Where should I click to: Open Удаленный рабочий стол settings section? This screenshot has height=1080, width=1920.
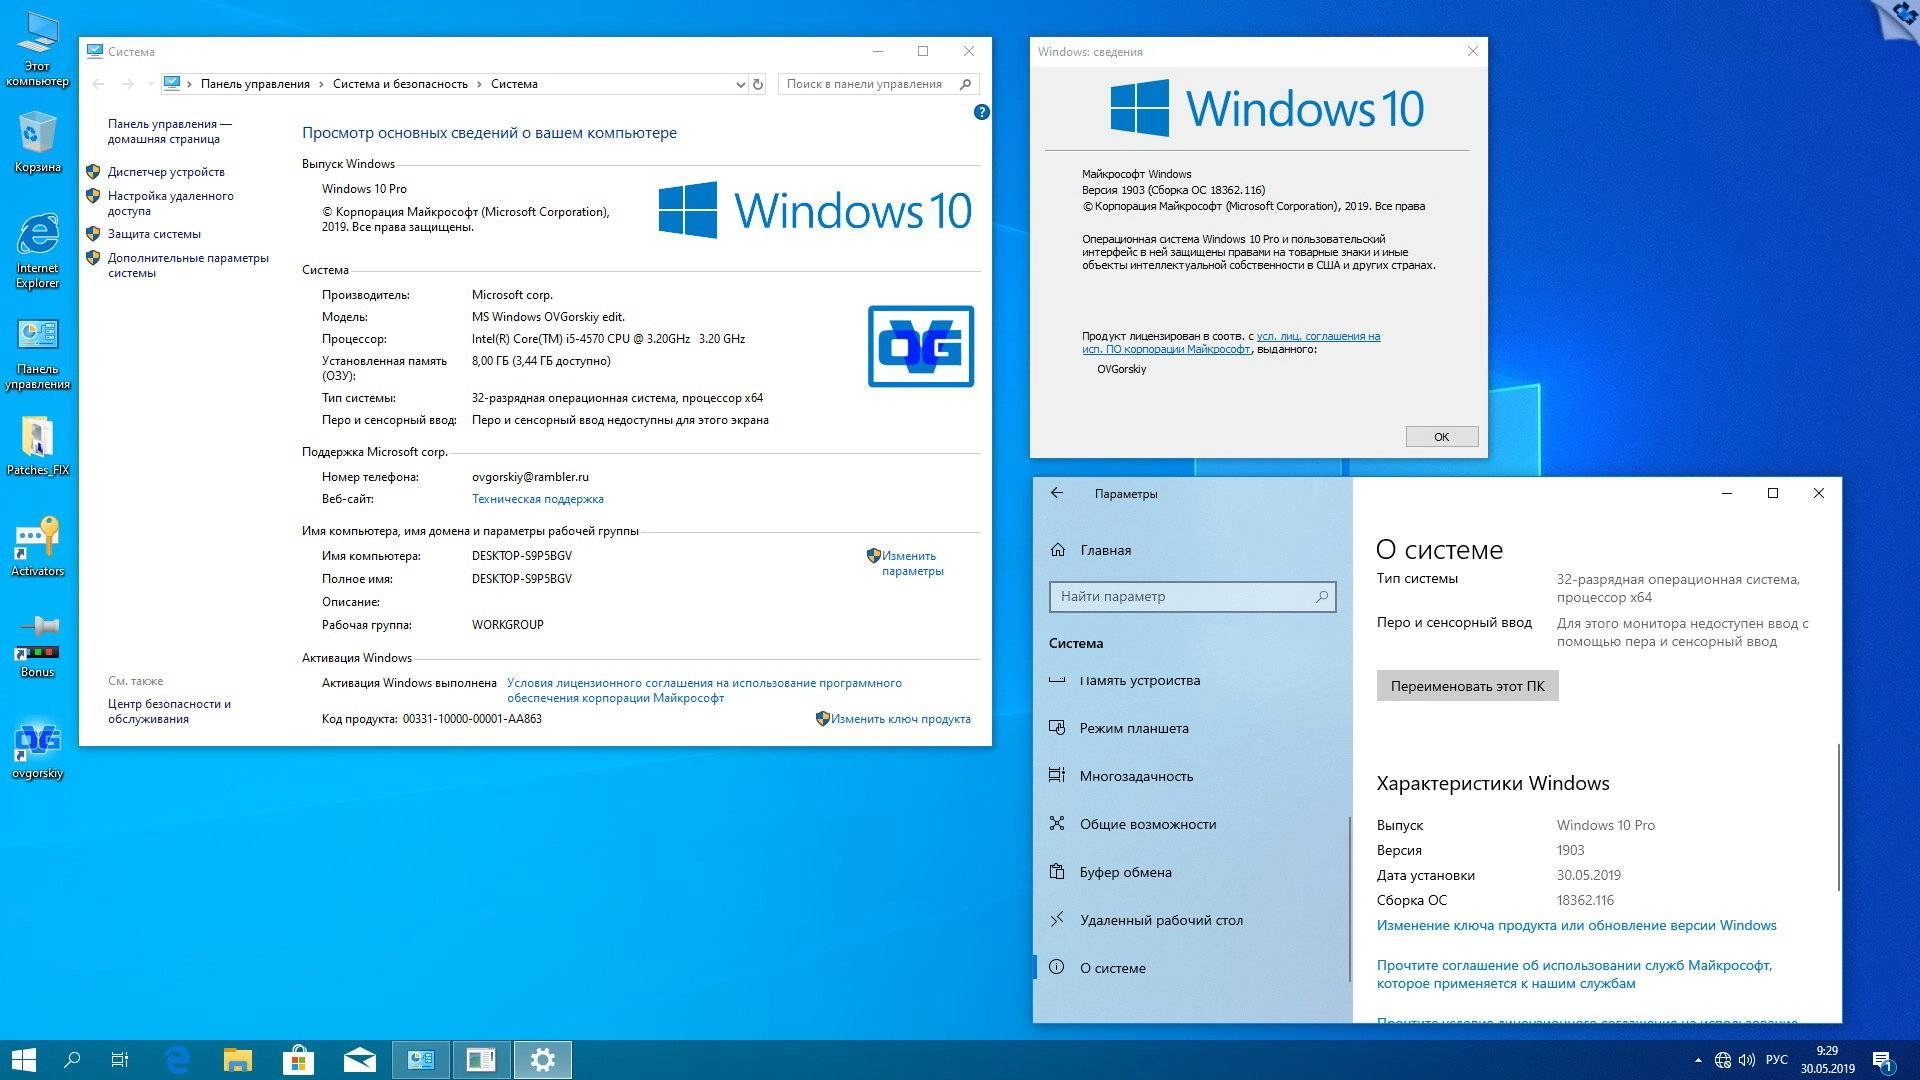(x=1160, y=919)
